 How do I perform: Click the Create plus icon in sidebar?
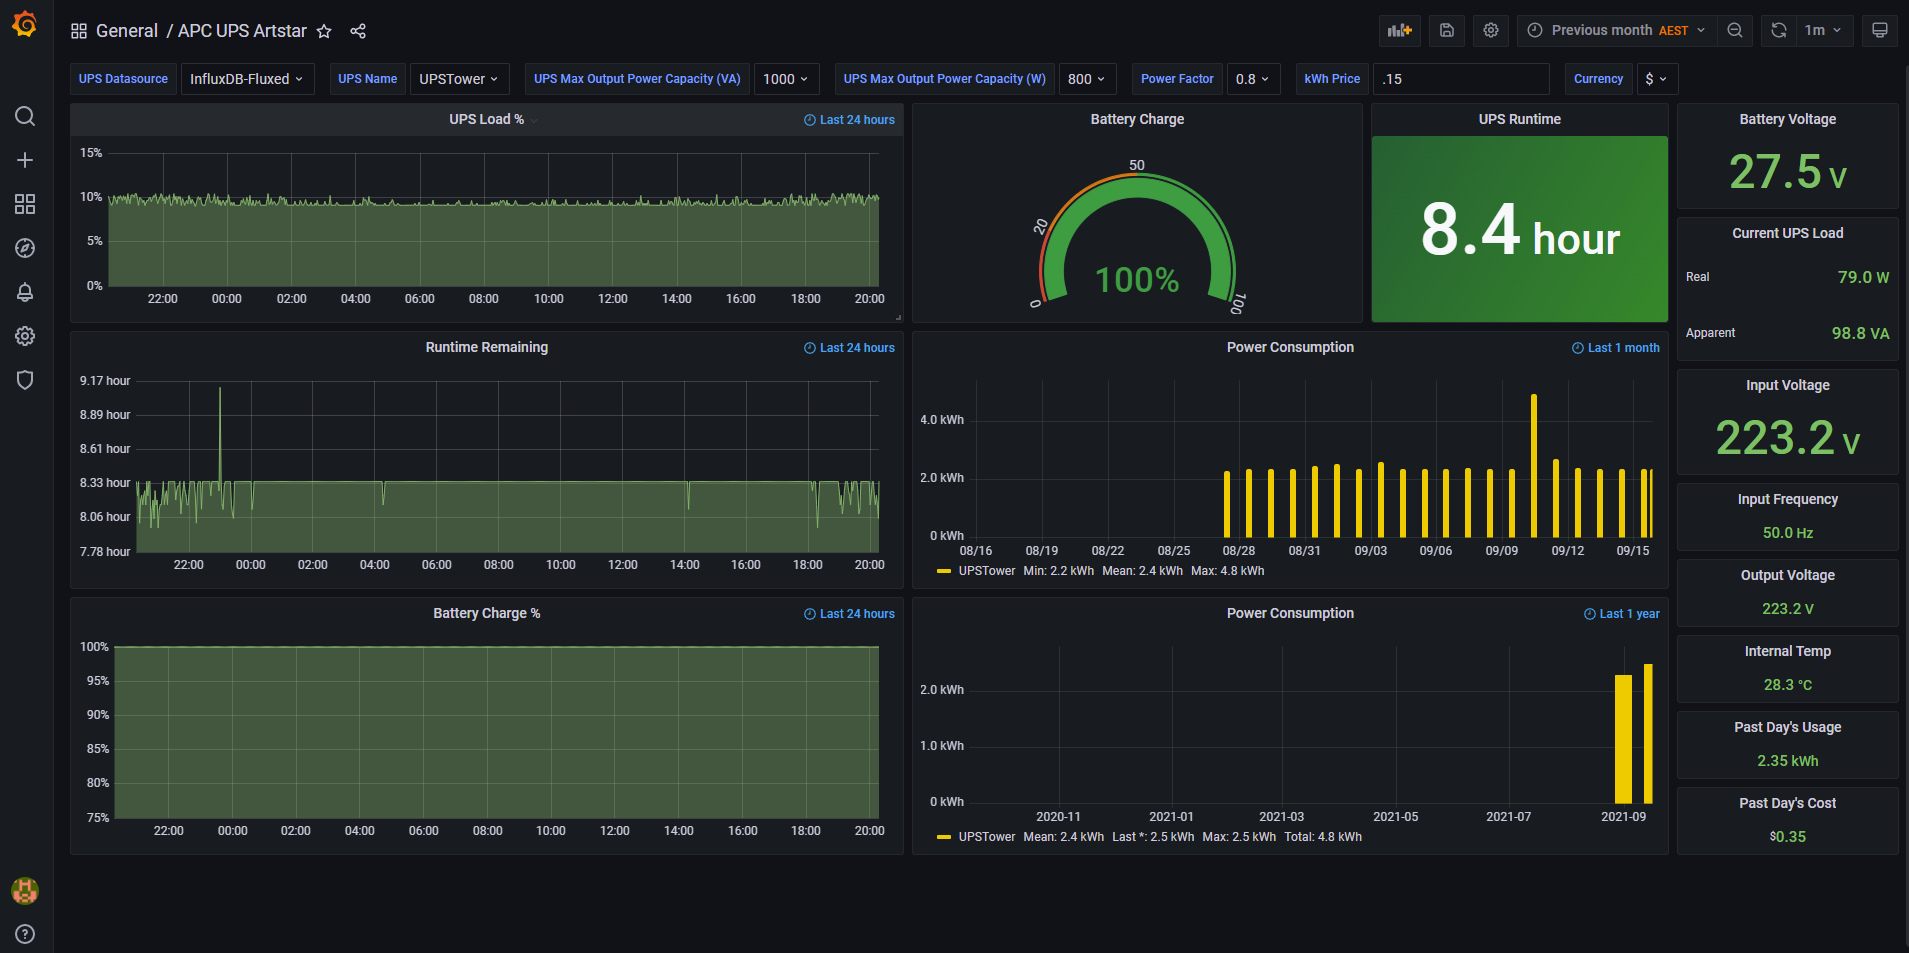[x=25, y=160]
